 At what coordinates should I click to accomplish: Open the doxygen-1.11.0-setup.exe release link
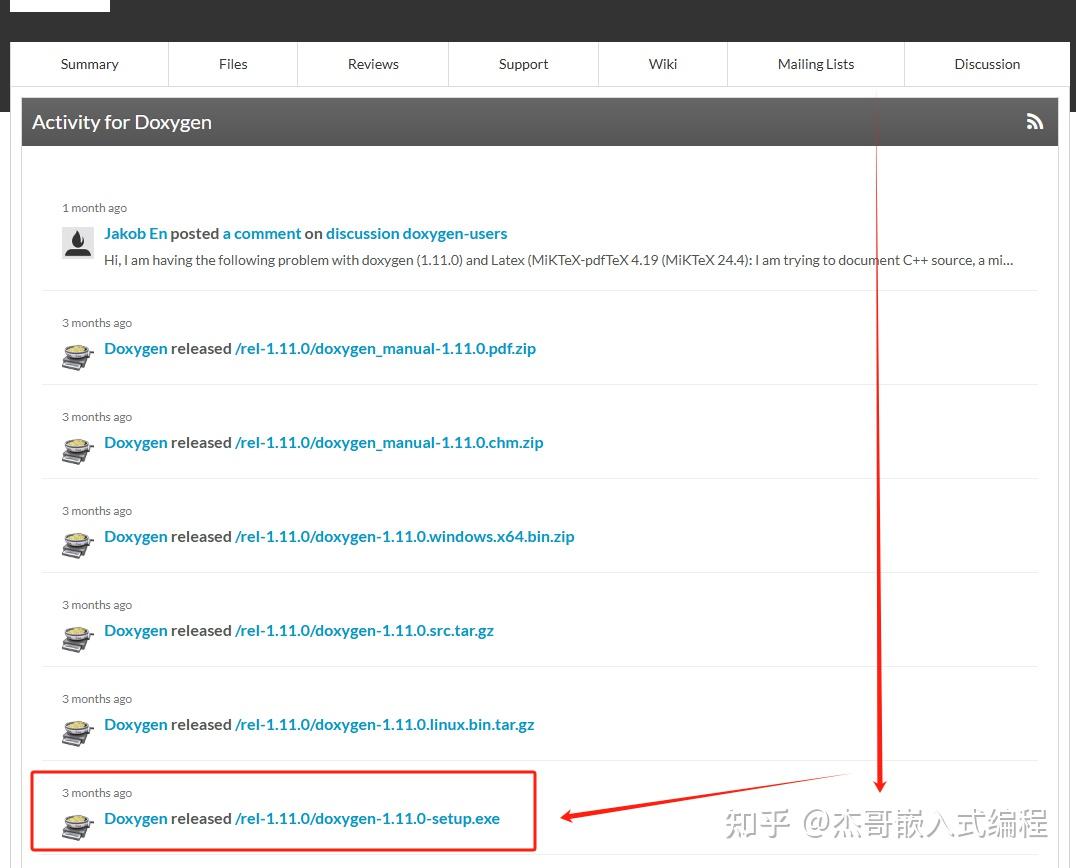[368, 817]
